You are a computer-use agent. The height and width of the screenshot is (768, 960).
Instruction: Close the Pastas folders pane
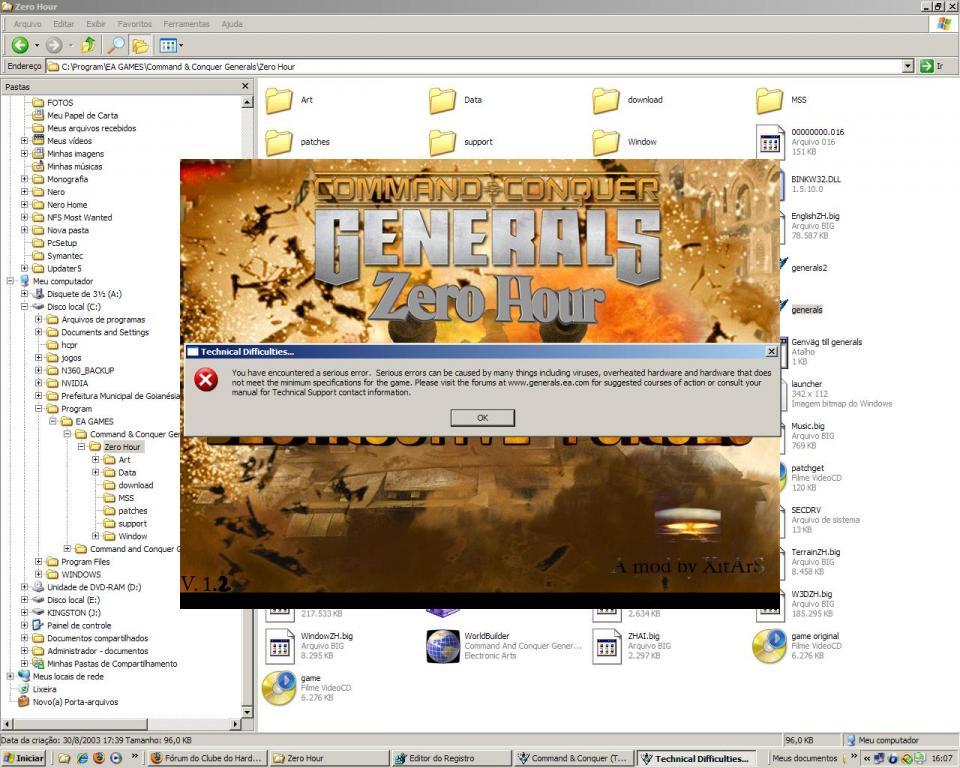click(245, 86)
